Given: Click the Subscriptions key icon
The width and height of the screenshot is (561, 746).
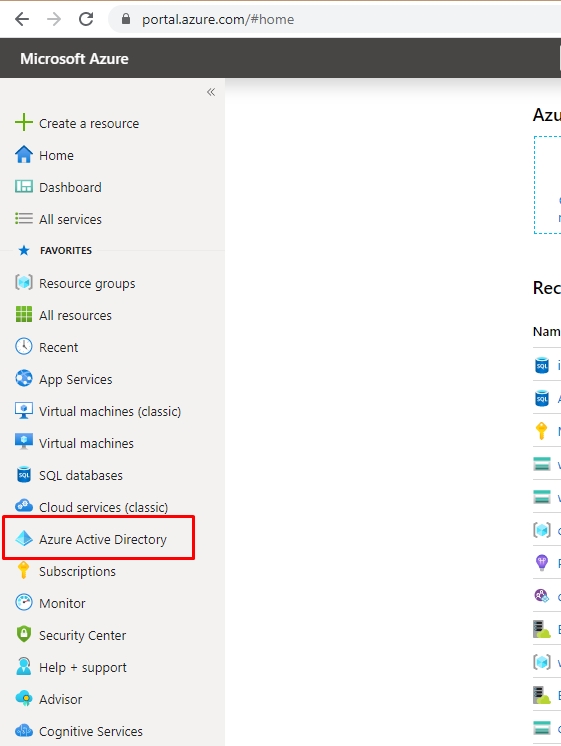Looking at the screenshot, I should coord(23,570).
